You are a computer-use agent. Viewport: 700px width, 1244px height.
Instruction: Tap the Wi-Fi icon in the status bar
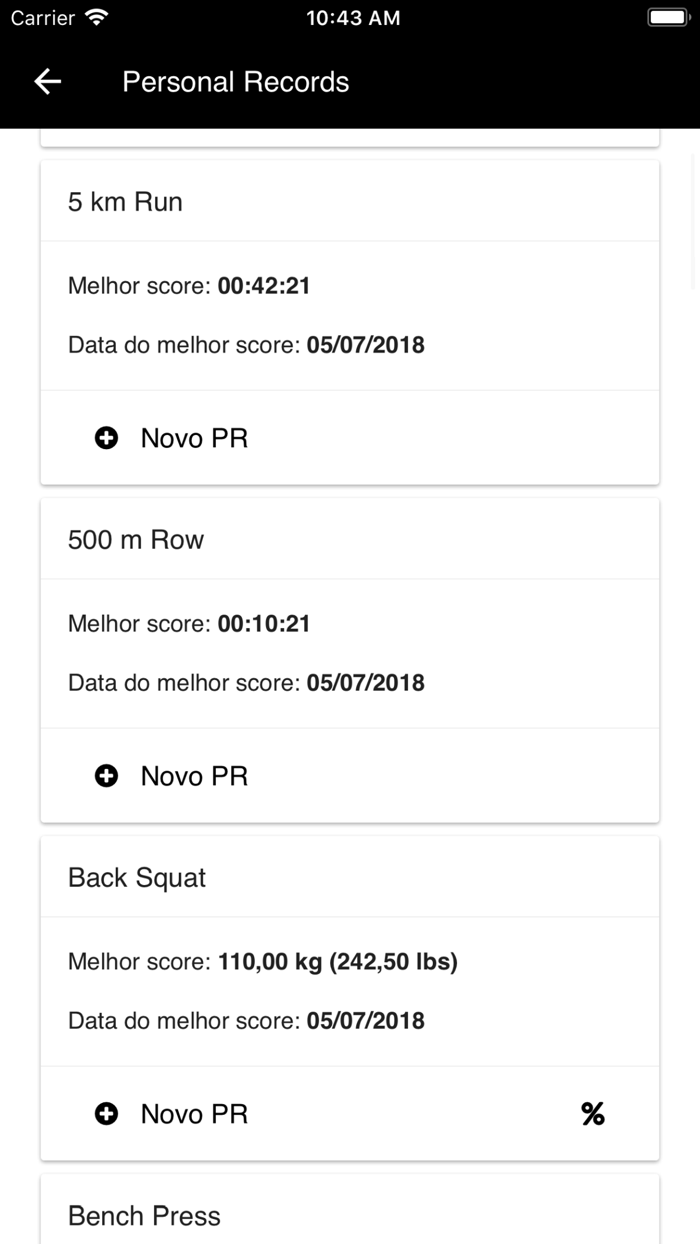[x=97, y=16]
